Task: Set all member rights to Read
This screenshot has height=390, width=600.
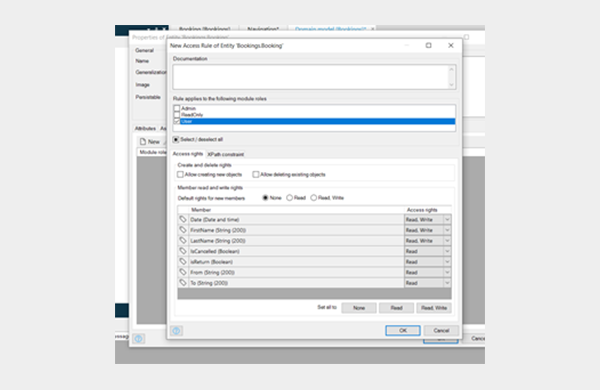Action: pos(396,308)
